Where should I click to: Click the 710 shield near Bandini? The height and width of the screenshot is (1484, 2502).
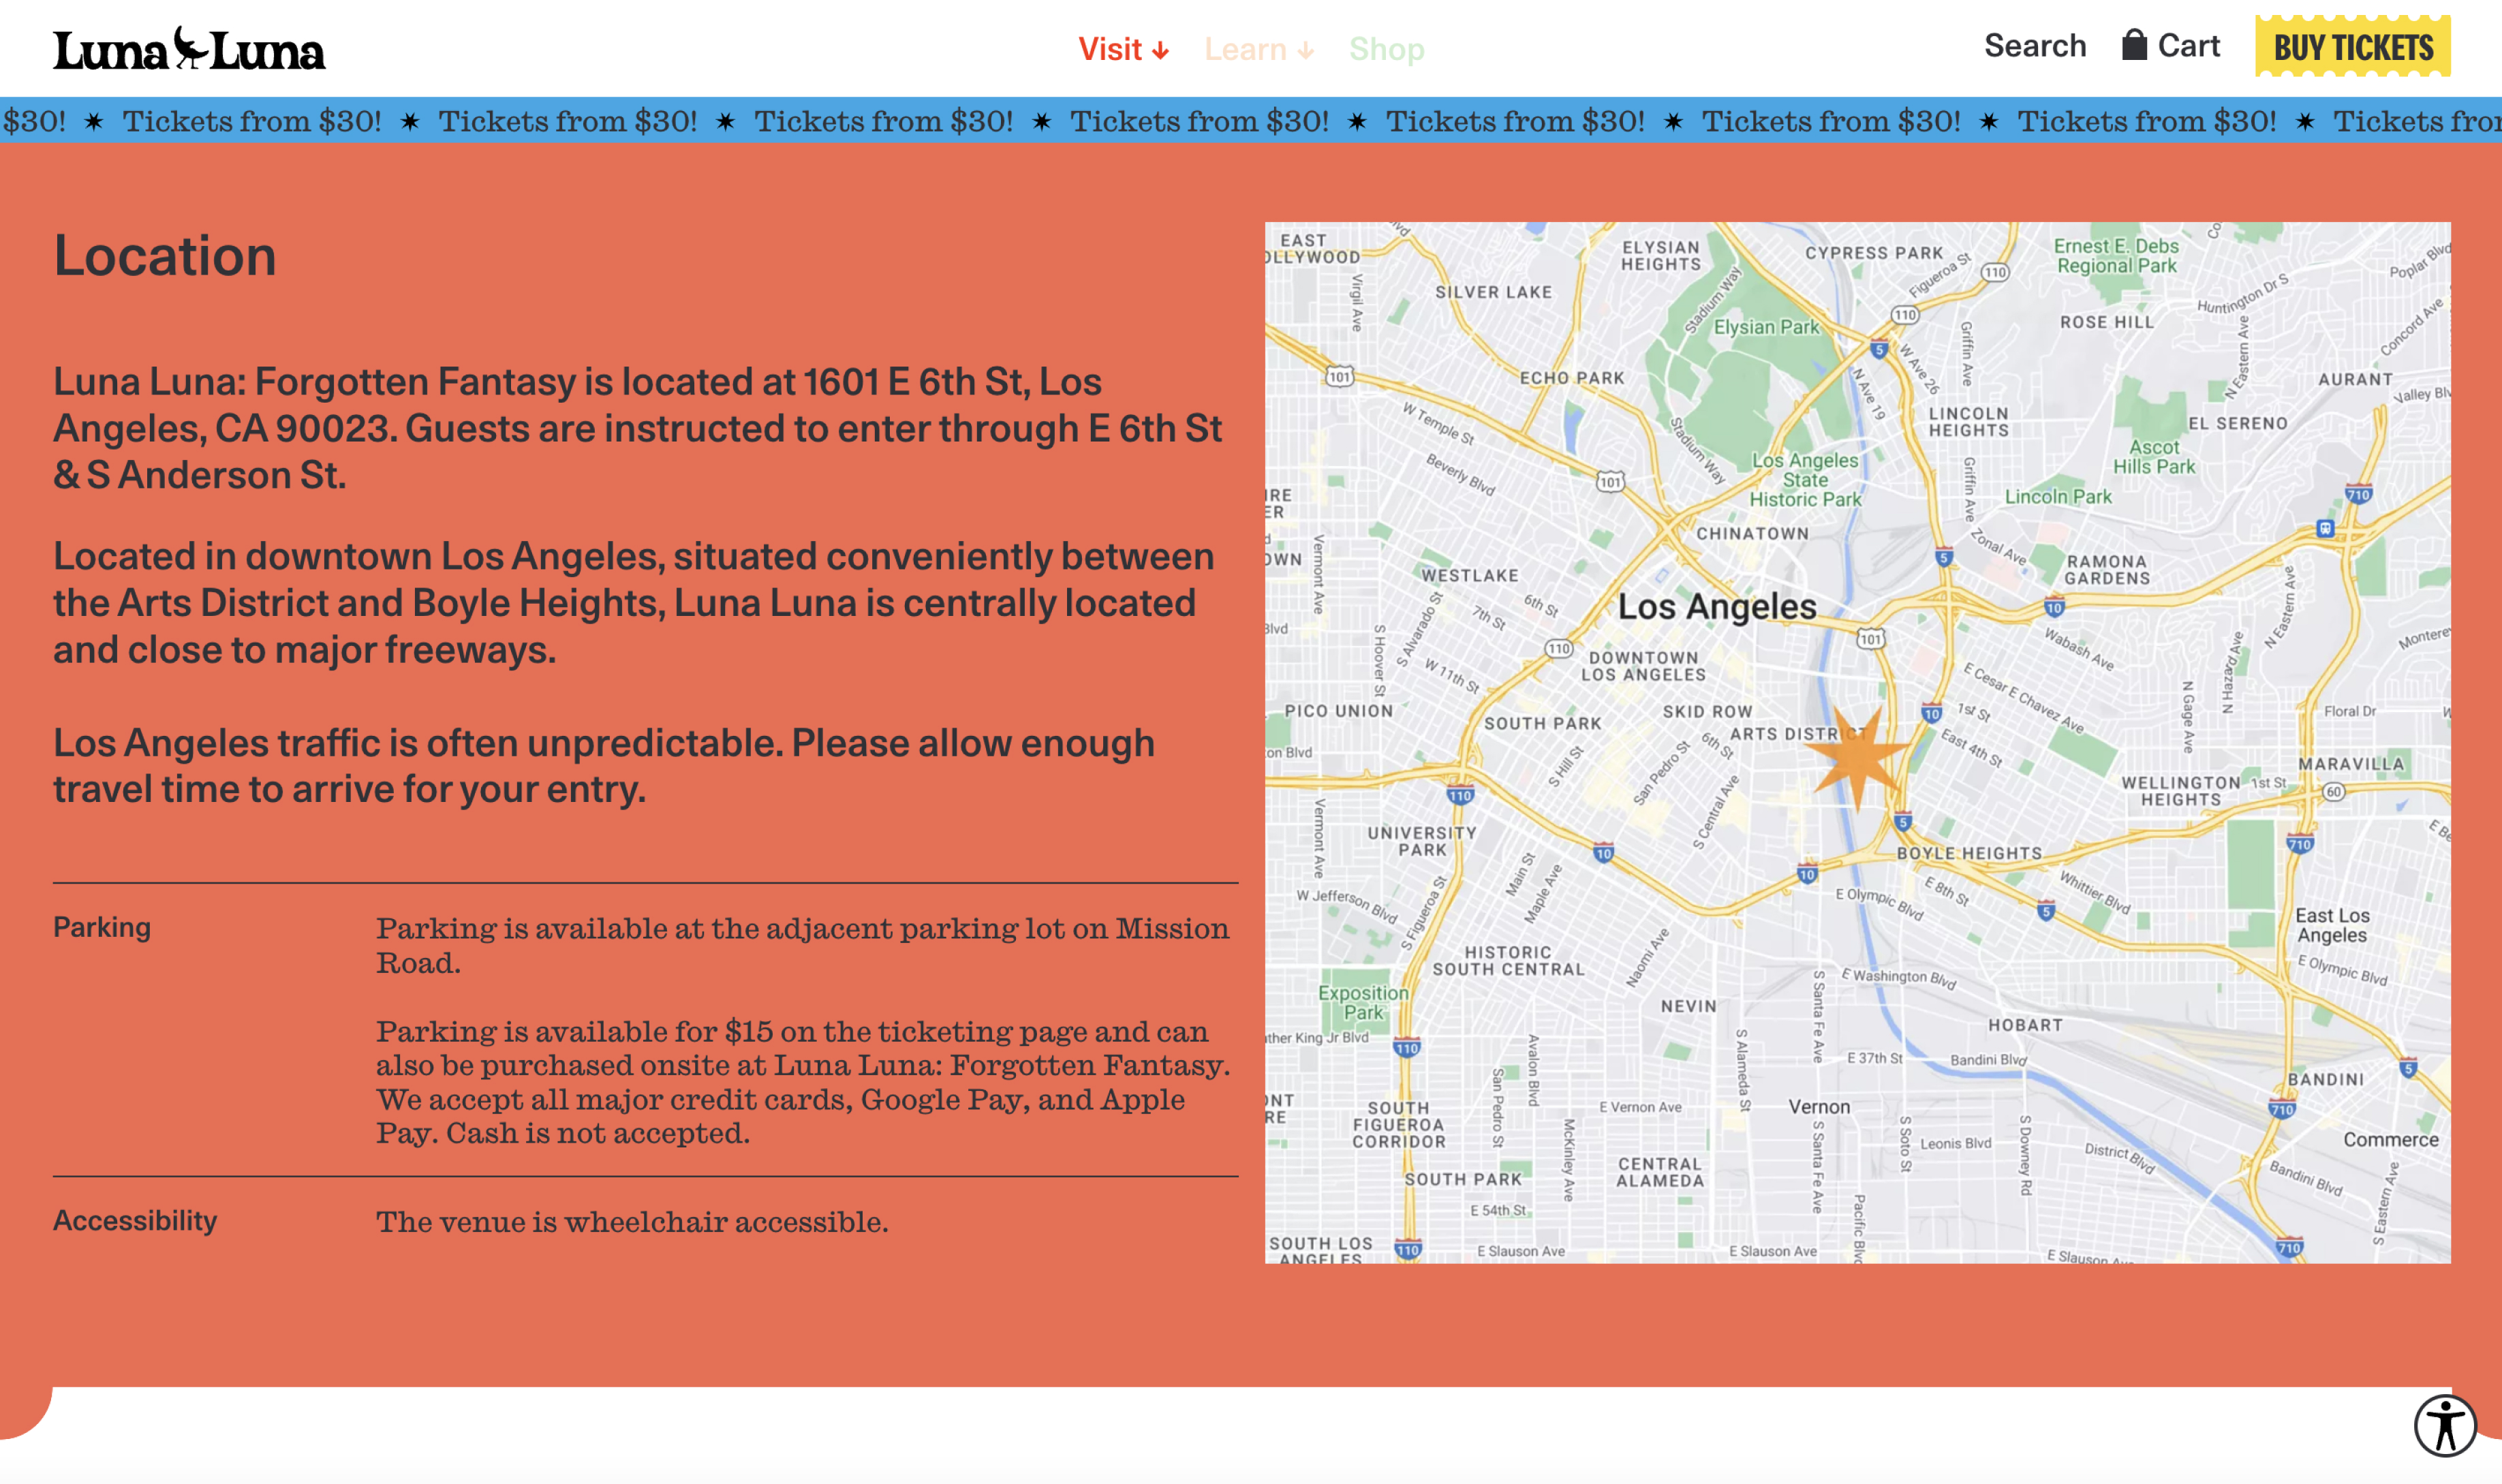[2282, 1109]
